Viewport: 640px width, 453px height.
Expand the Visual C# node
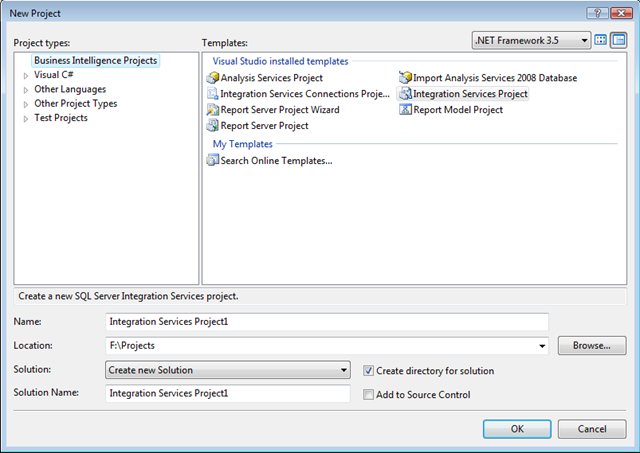pyautogui.click(x=26, y=76)
